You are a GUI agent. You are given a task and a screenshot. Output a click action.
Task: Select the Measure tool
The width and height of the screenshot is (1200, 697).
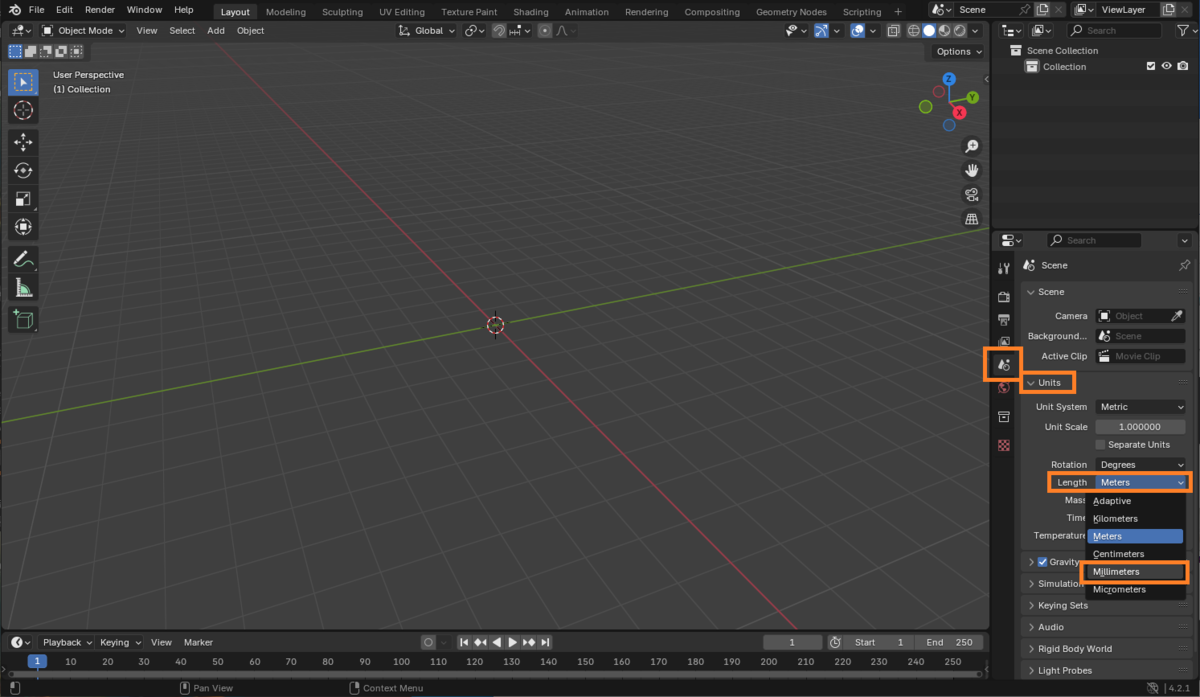coord(24,288)
